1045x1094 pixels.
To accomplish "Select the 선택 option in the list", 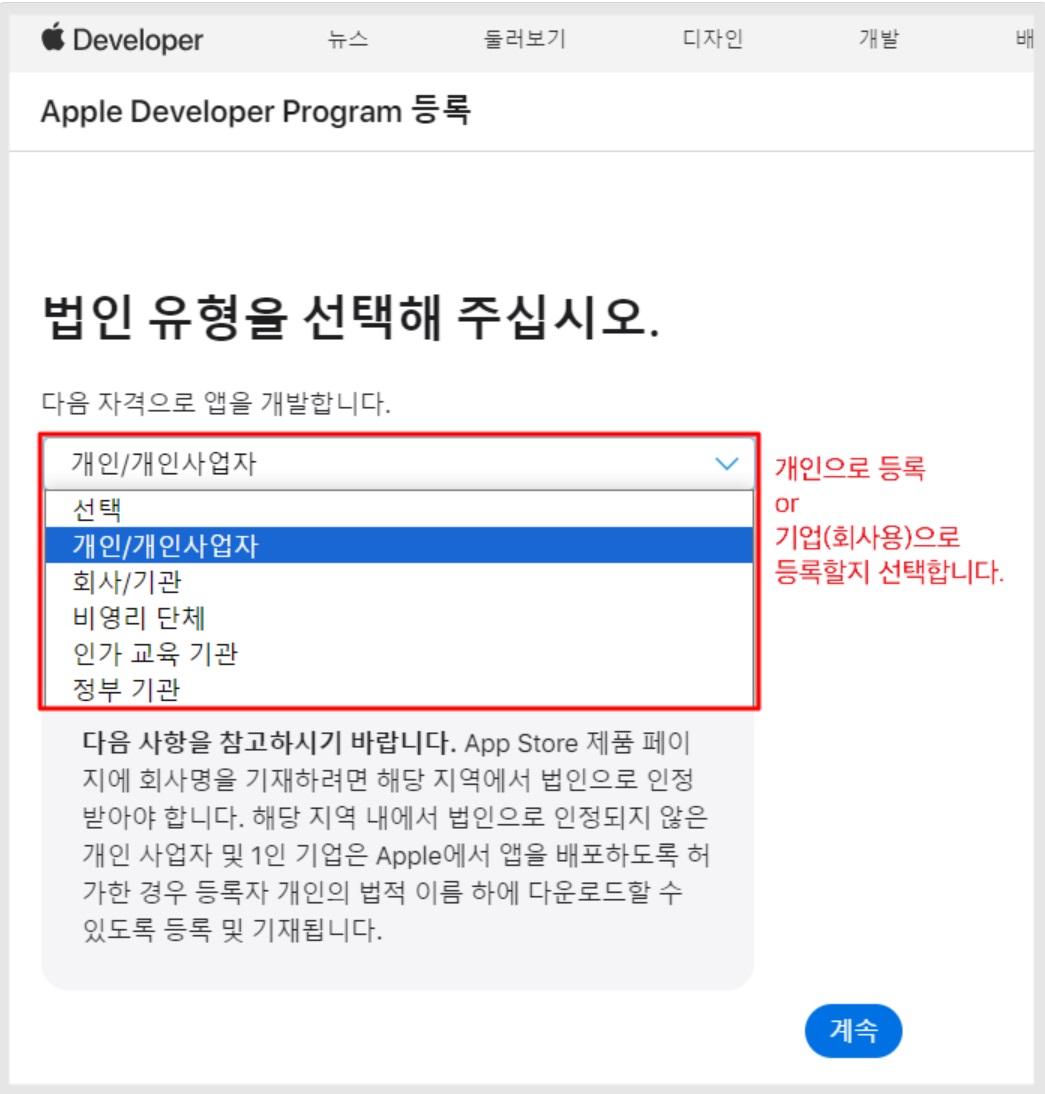I will coord(399,509).
